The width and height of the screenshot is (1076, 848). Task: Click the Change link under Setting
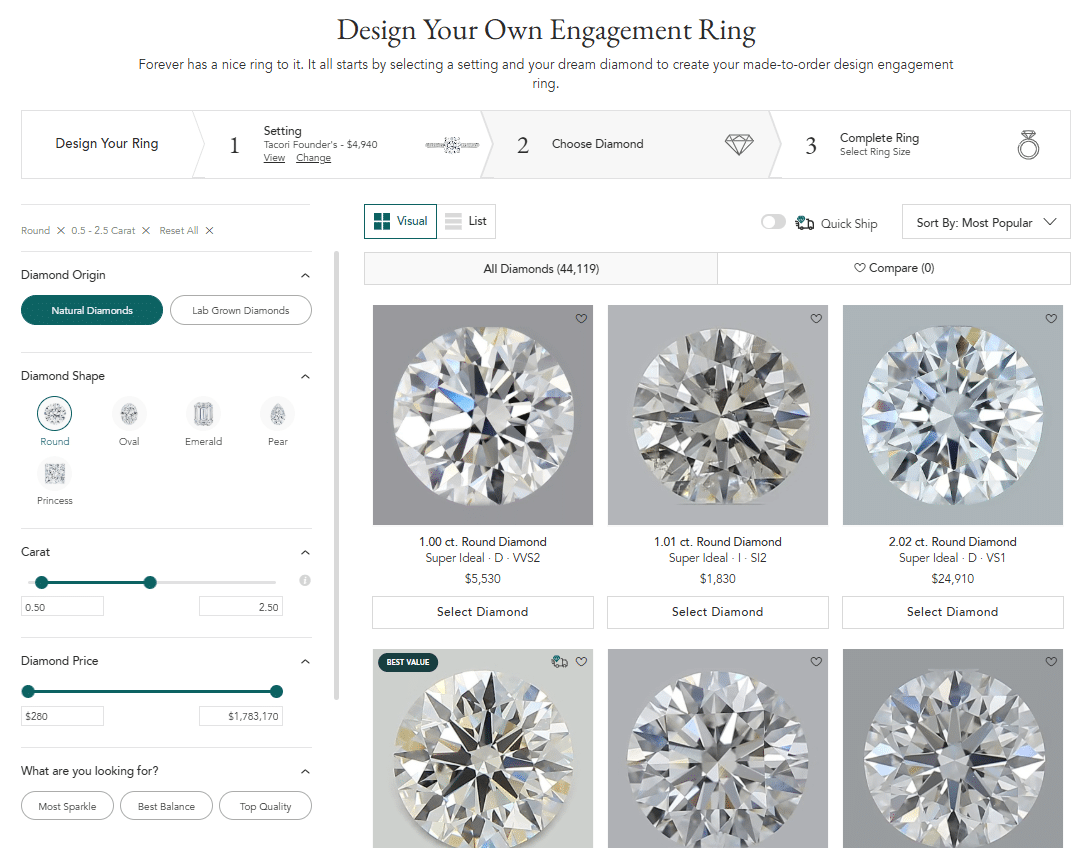313,157
